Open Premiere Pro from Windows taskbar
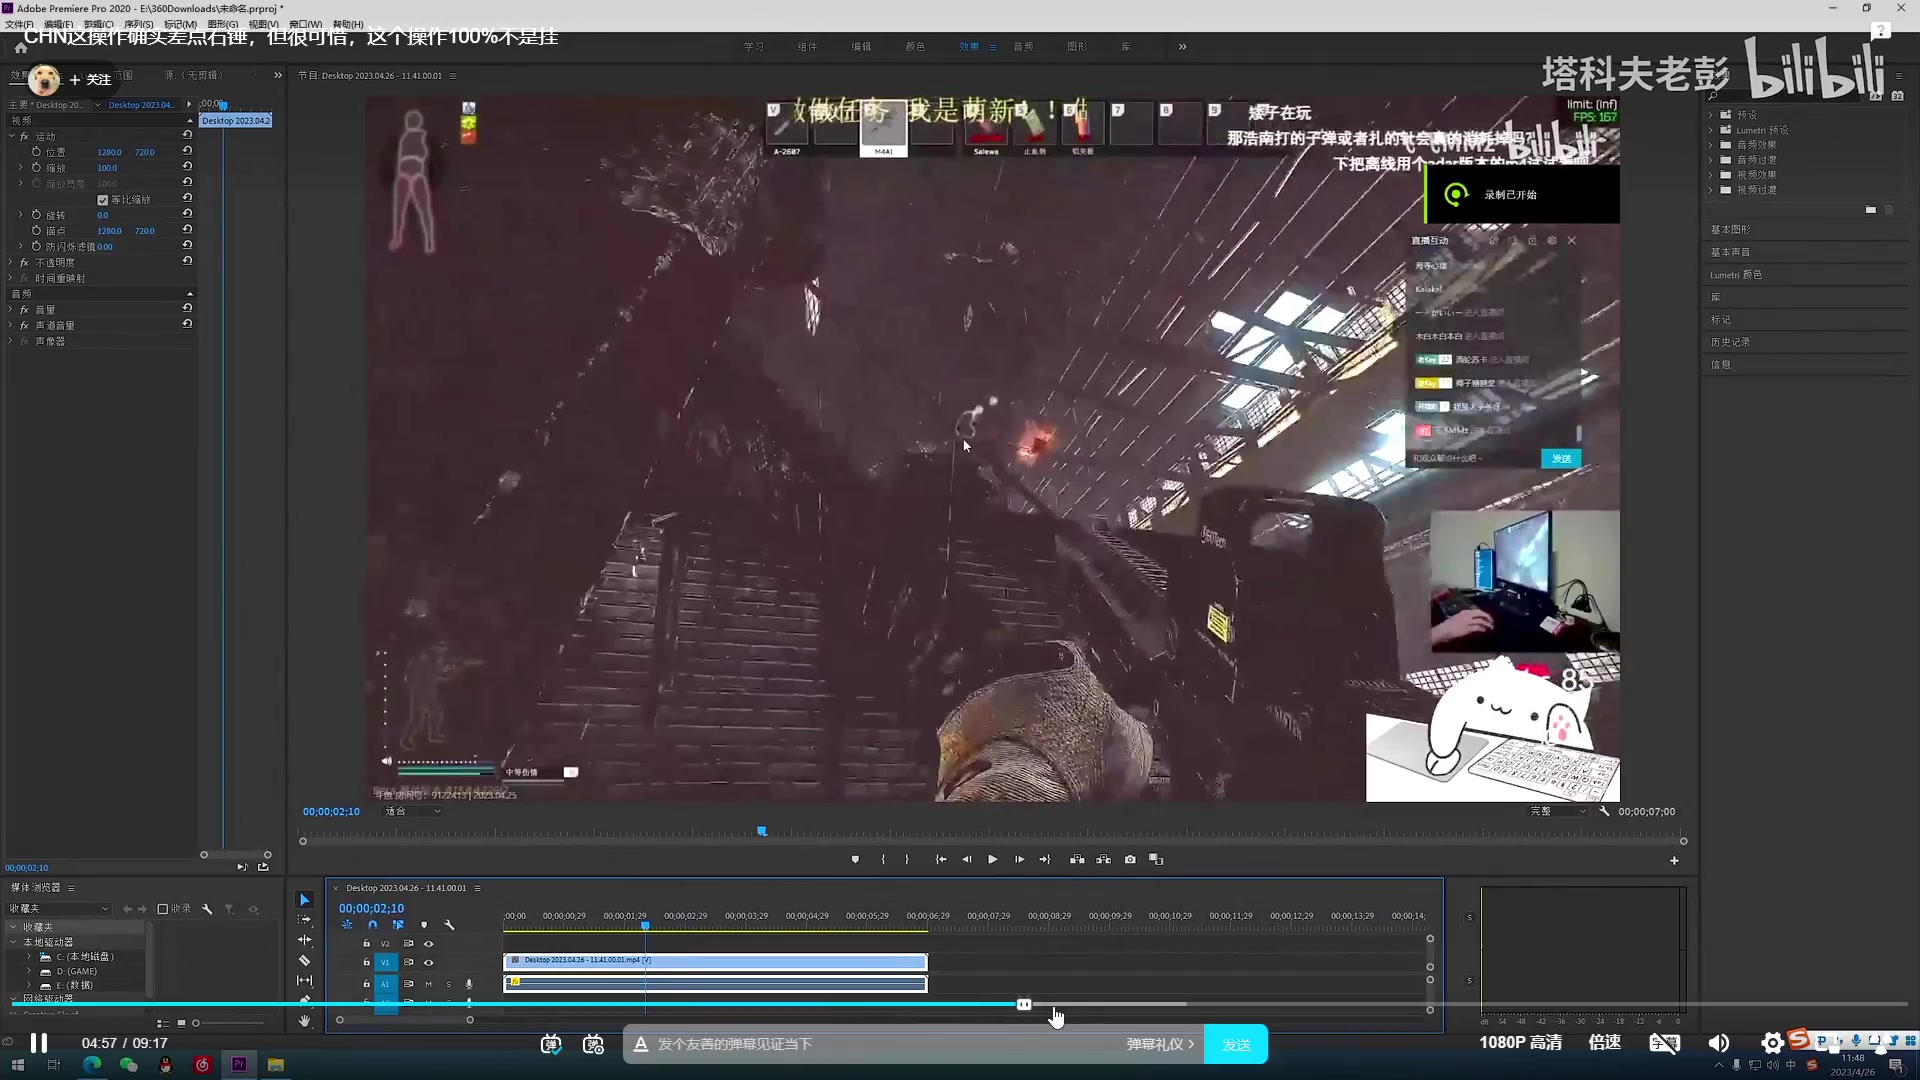Screen dimensions: 1920x1080 tap(239, 1065)
